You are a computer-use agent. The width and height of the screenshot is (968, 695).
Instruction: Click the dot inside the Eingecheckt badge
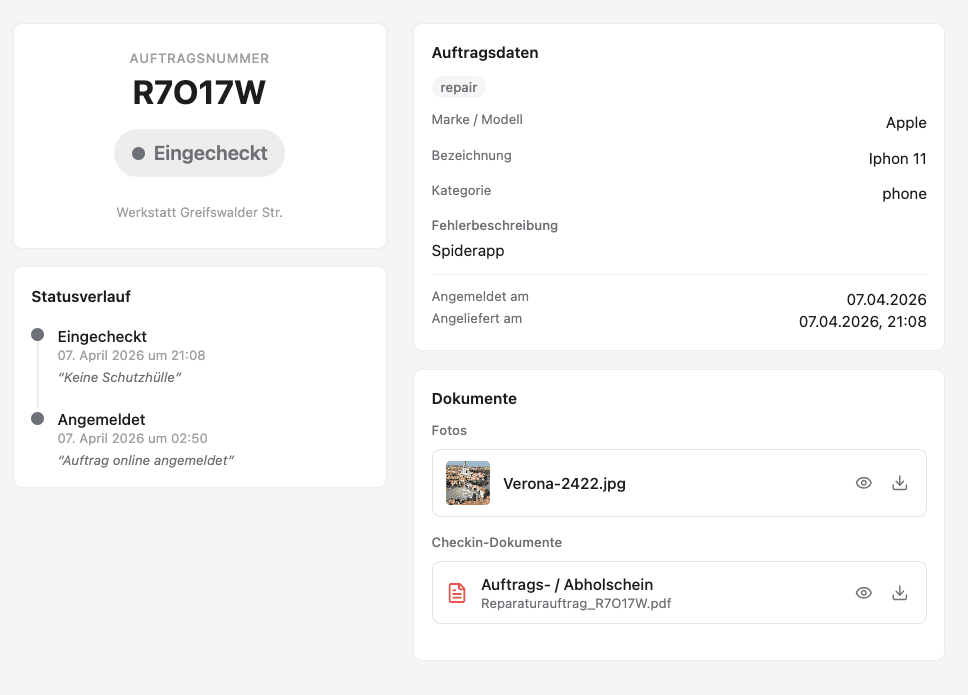click(x=139, y=154)
